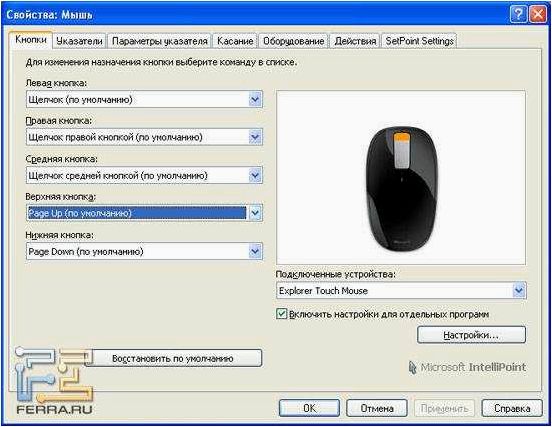Screen dimensions: 552x427
Task: Toggle per-program settings checkbox
Action: pyautogui.click(x=282, y=314)
